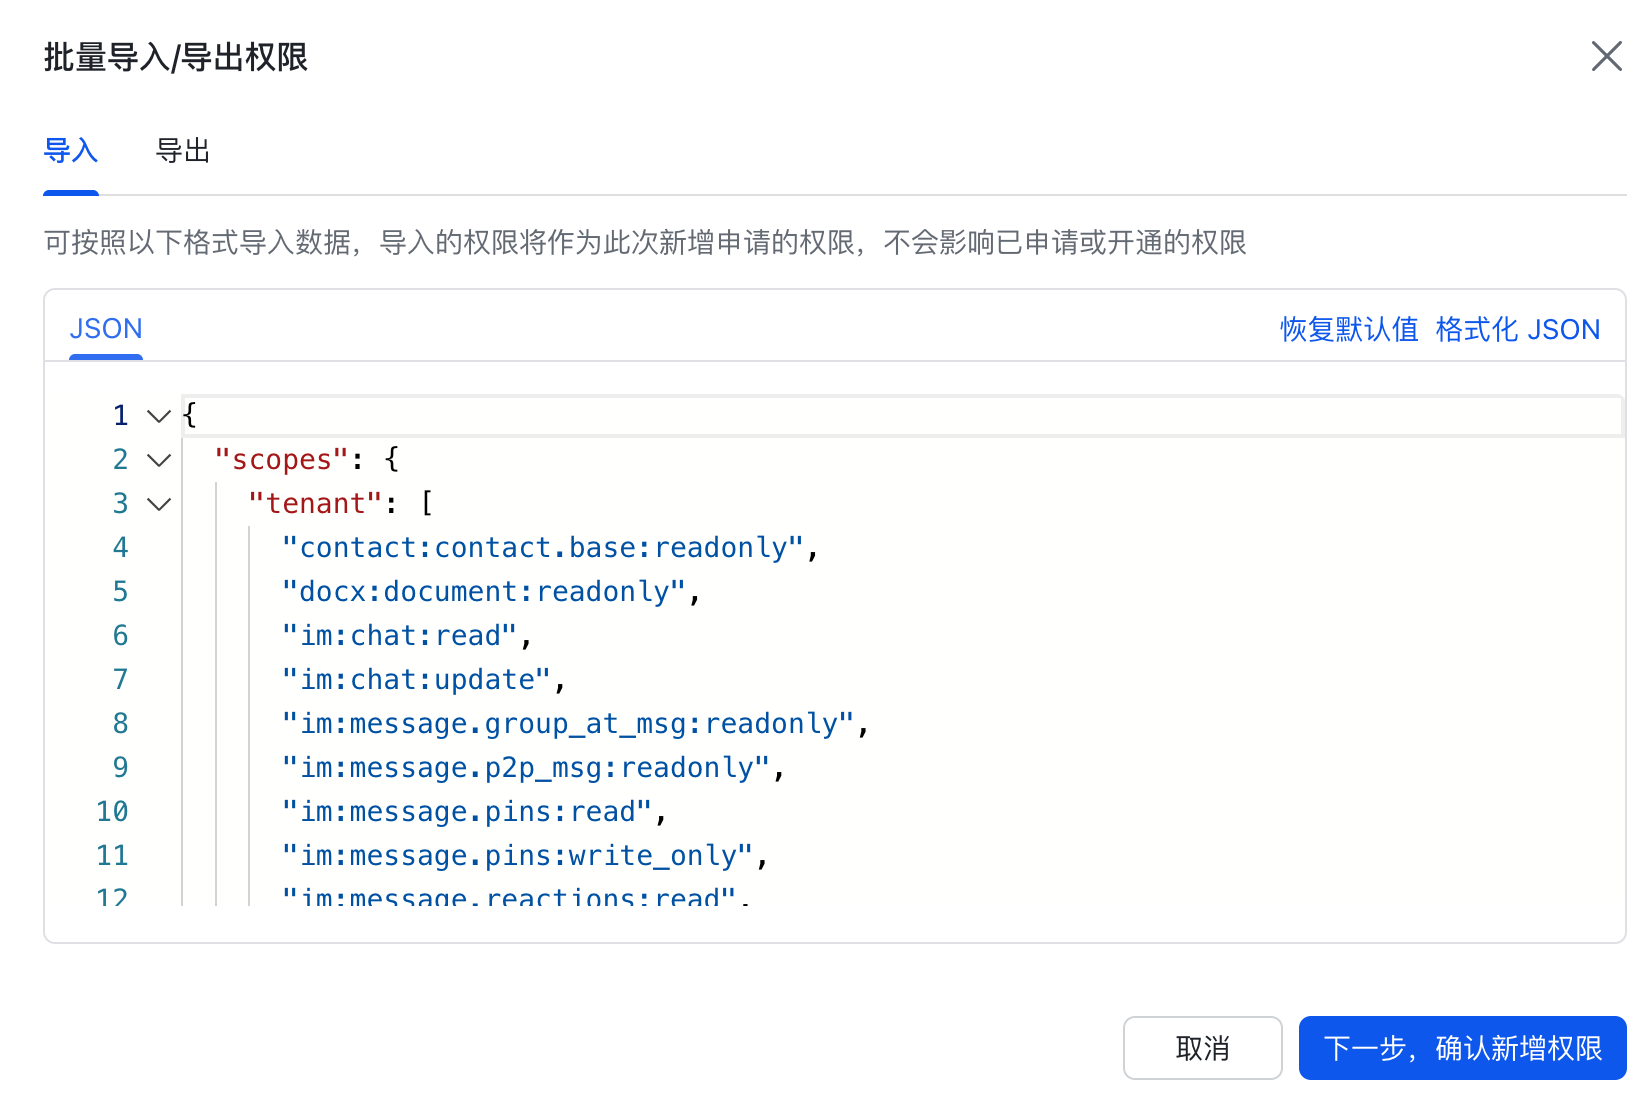
Task: Collapse the root object on line 1
Action: click(159, 415)
